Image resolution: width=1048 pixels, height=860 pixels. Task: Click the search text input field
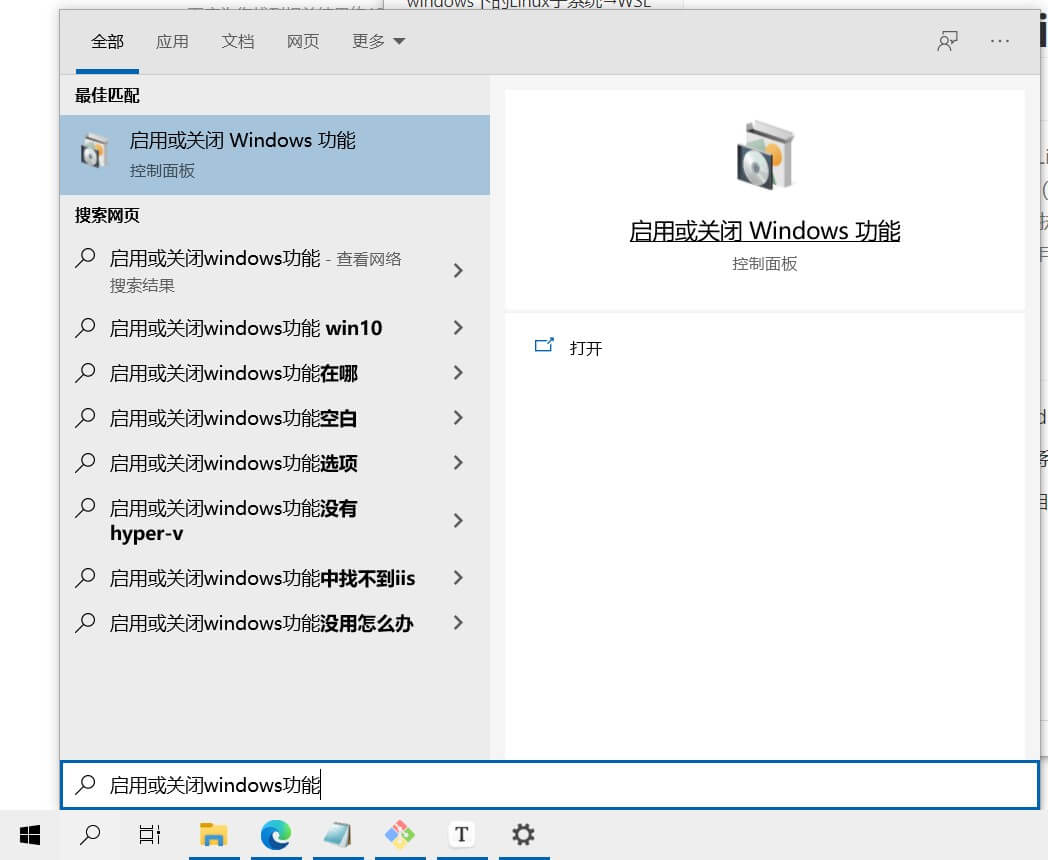click(550, 784)
